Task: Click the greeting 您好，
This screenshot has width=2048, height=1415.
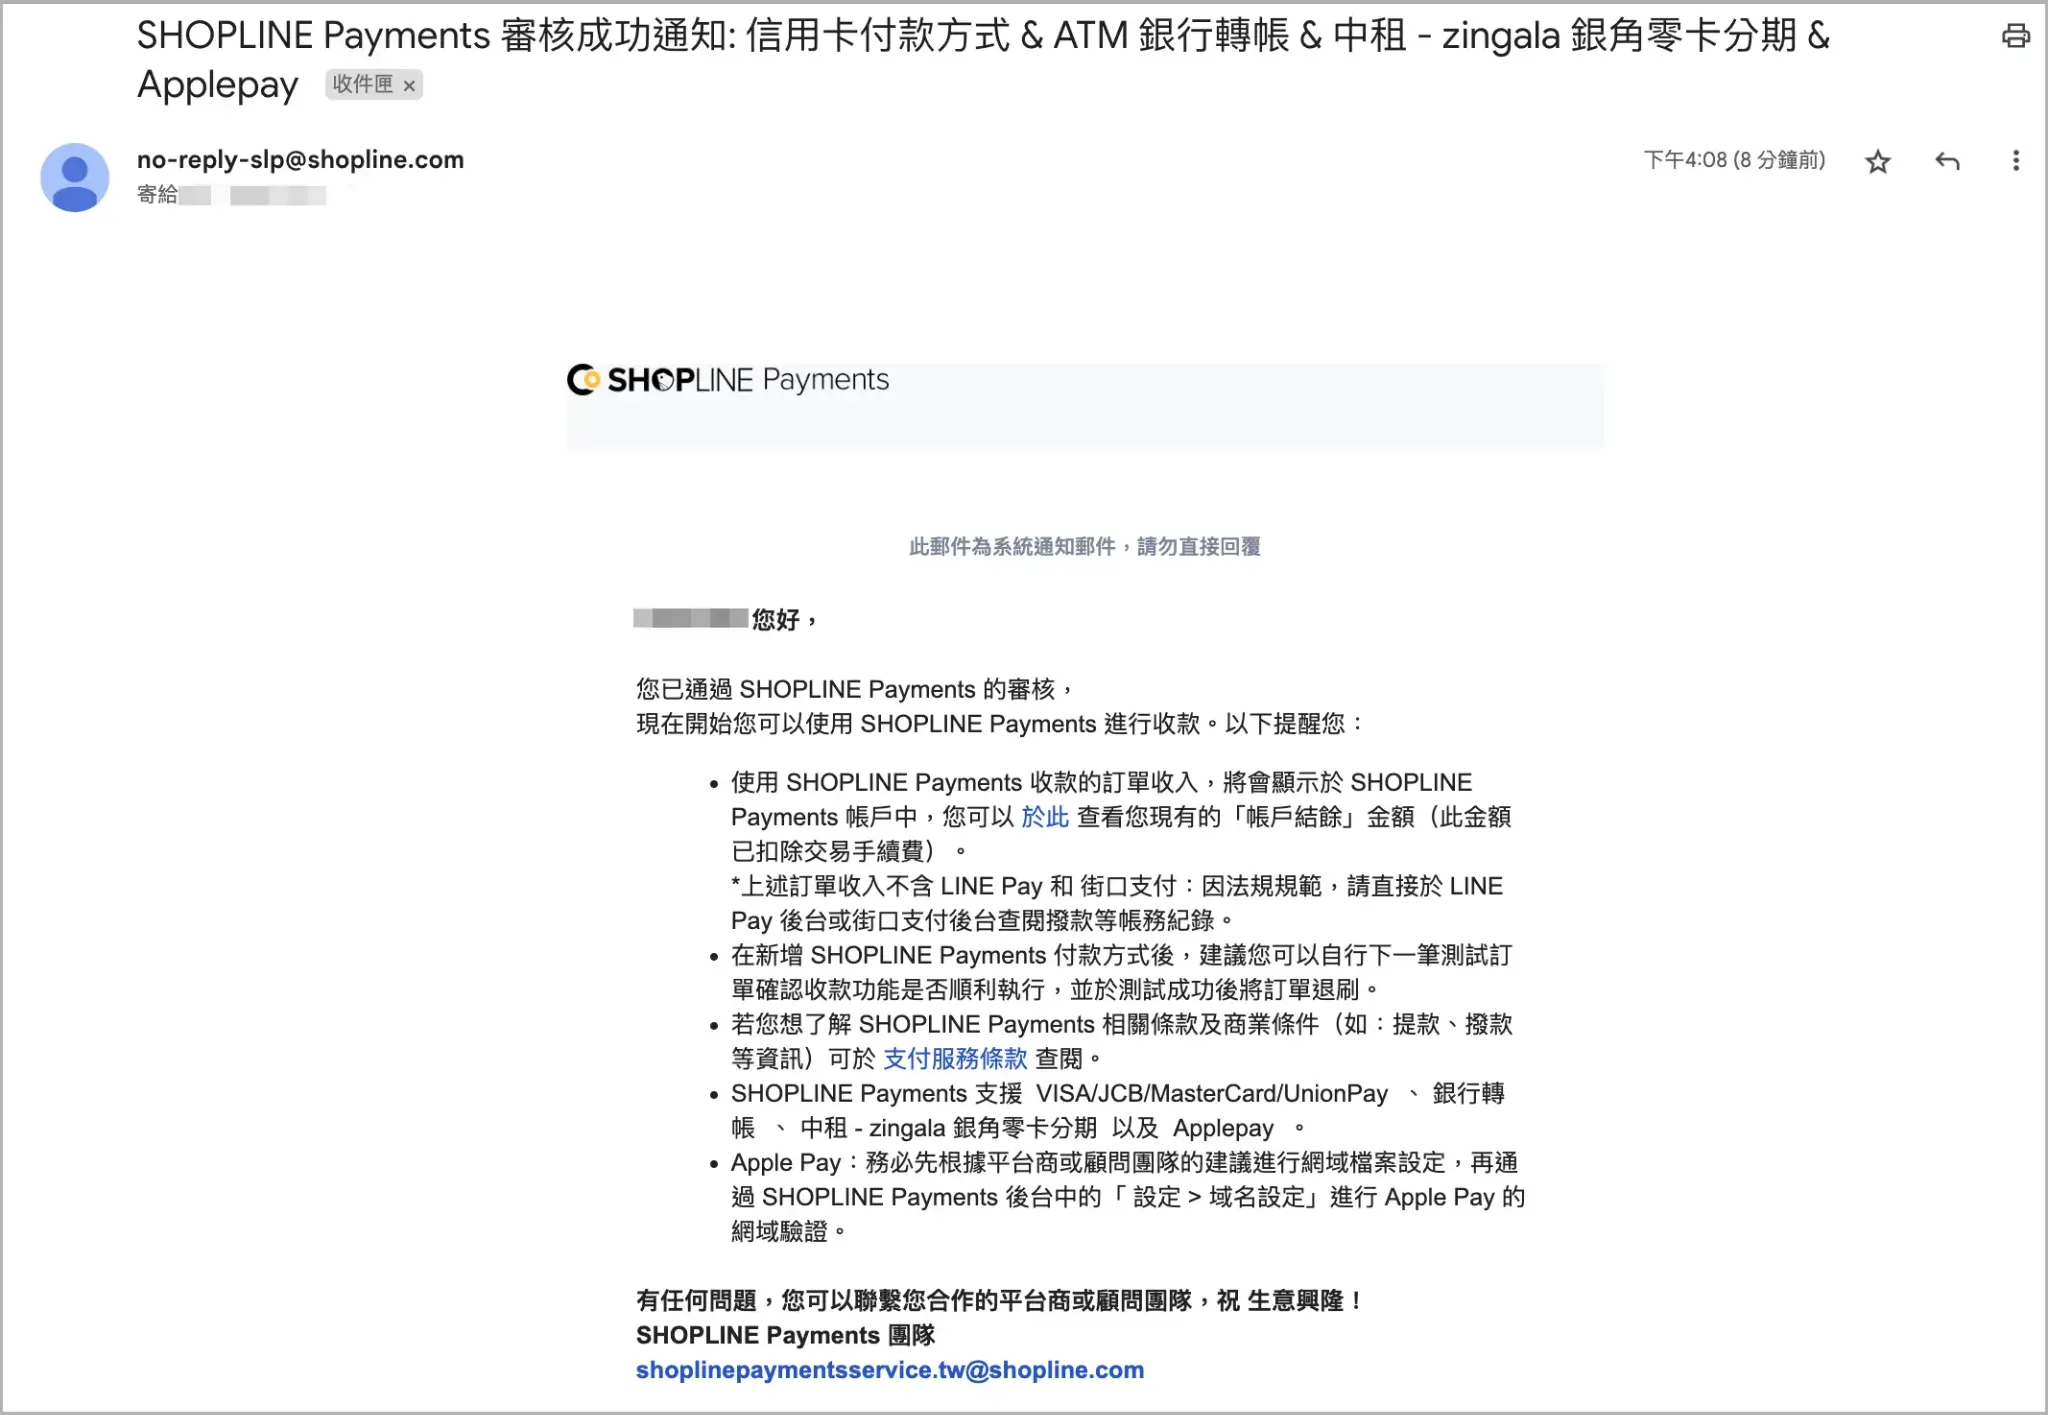Action: (x=784, y=620)
